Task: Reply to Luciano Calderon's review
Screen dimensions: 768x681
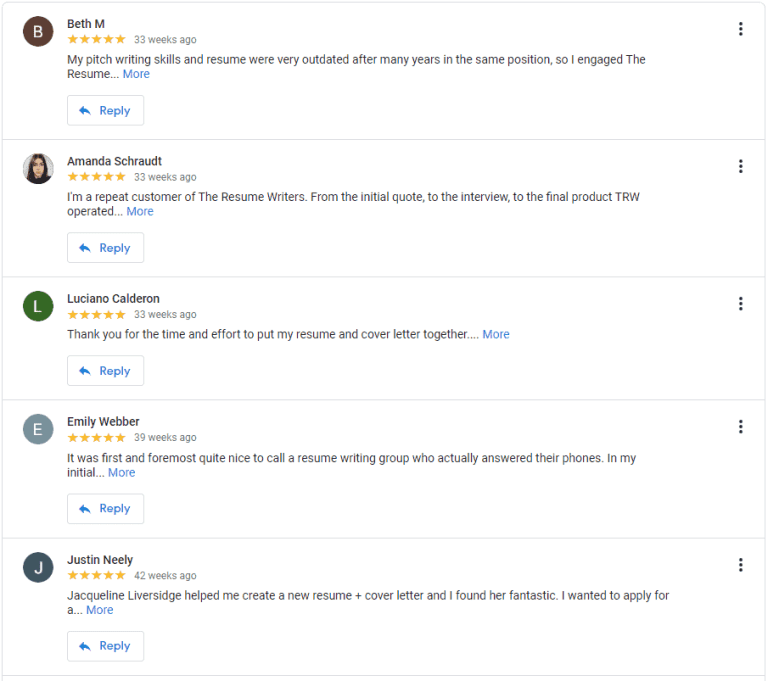Action: pyautogui.click(x=105, y=371)
